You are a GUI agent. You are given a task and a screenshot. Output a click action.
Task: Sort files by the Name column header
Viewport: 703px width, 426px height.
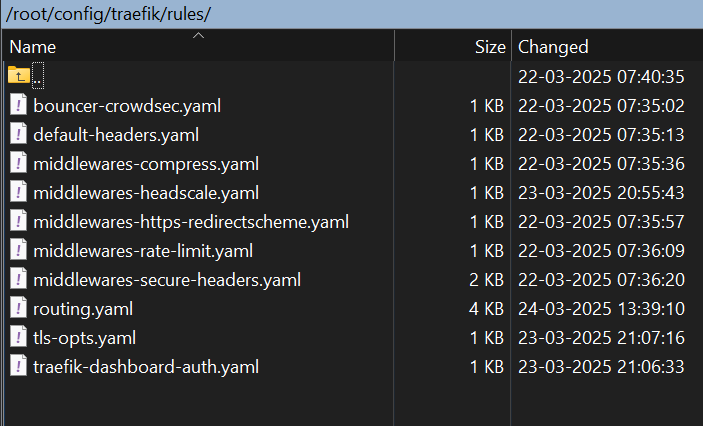198,47
